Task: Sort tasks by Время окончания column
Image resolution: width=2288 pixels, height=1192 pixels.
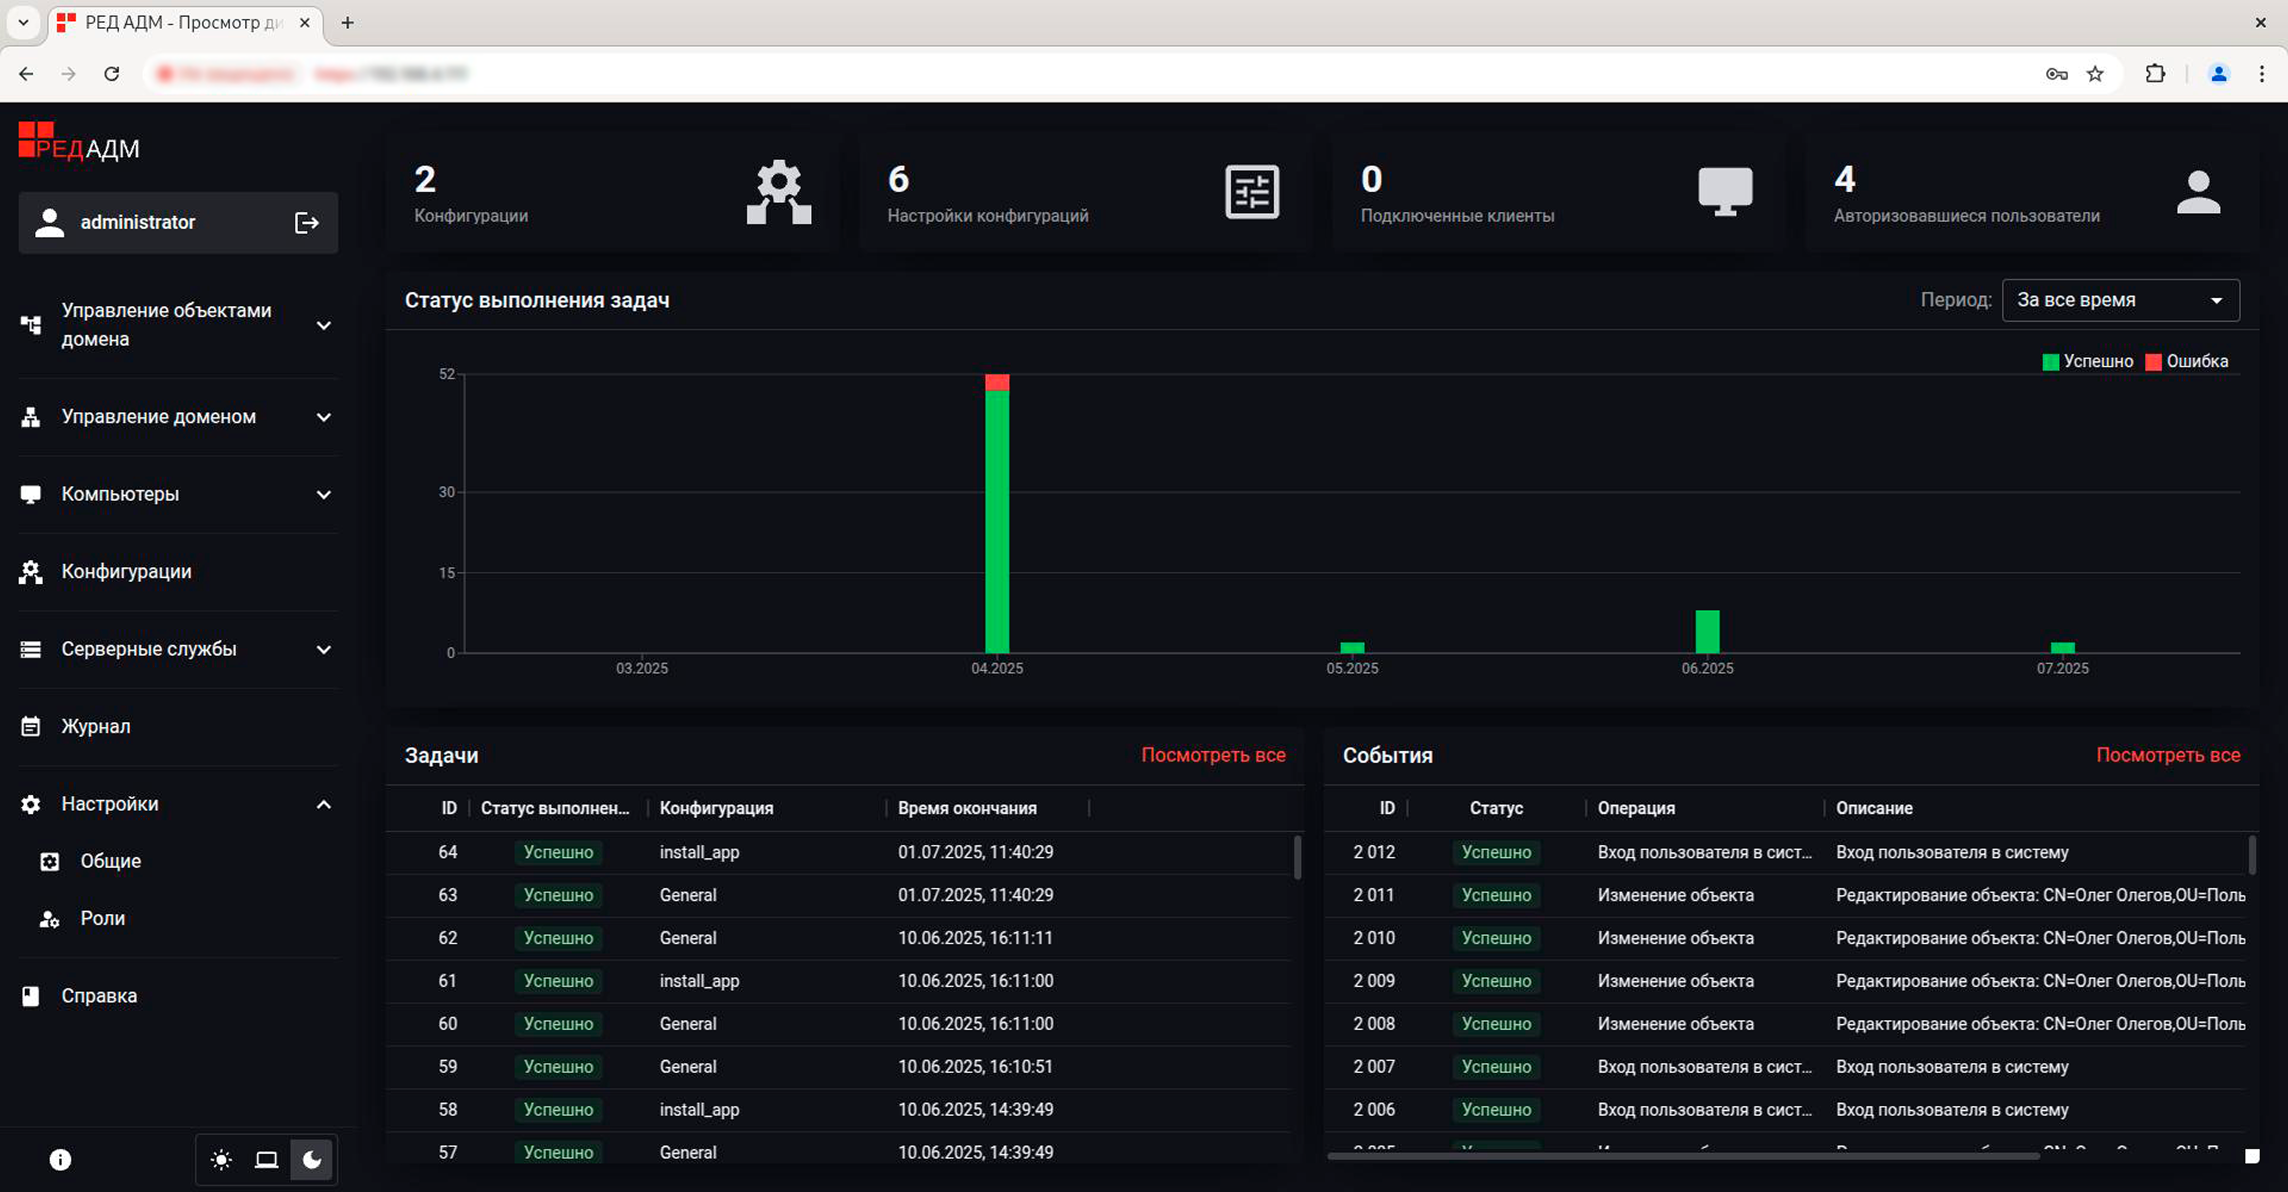Action: click(x=966, y=808)
